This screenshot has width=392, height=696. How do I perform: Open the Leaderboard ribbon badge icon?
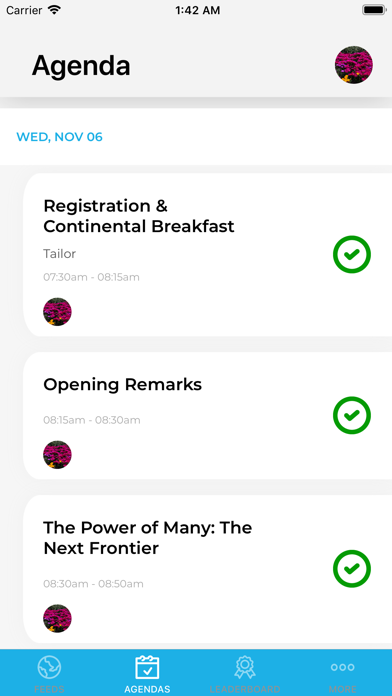point(245,667)
